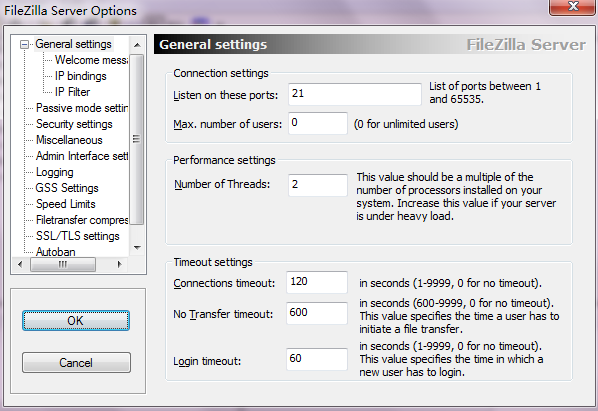
Task: Open the Welcome message page
Action: 91,60
